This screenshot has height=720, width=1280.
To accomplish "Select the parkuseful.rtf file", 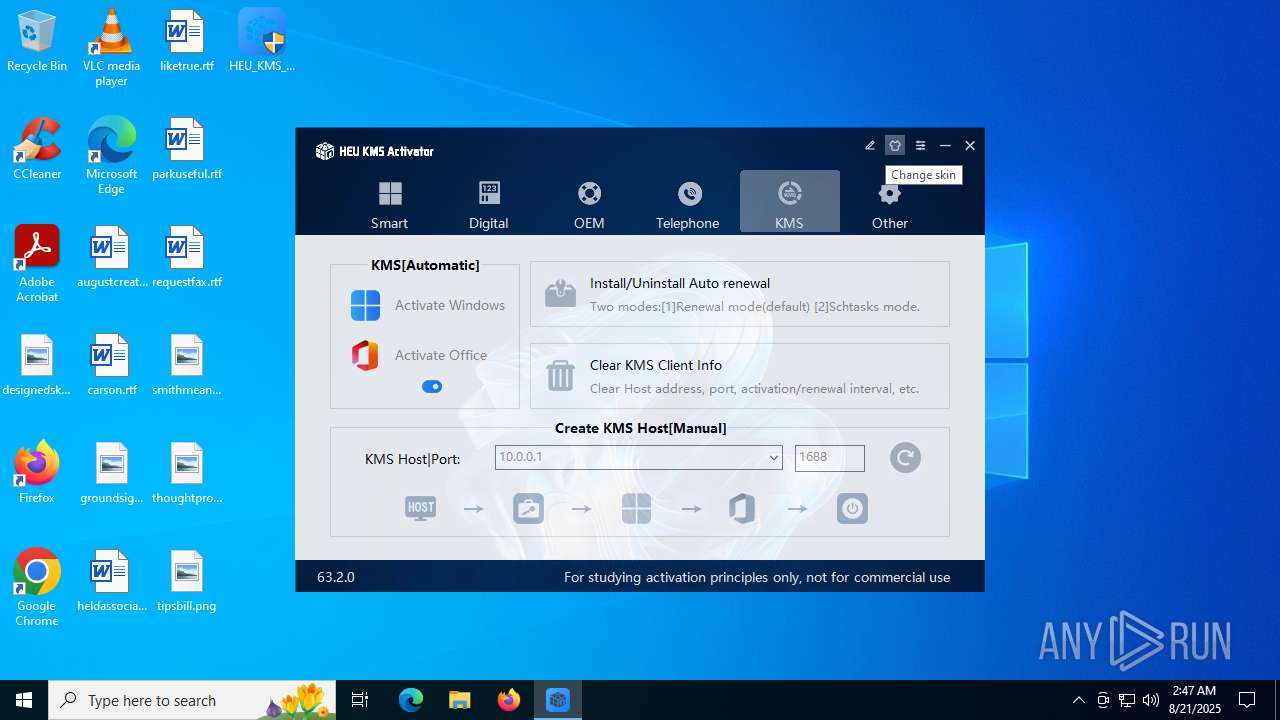I will click(186, 150).
